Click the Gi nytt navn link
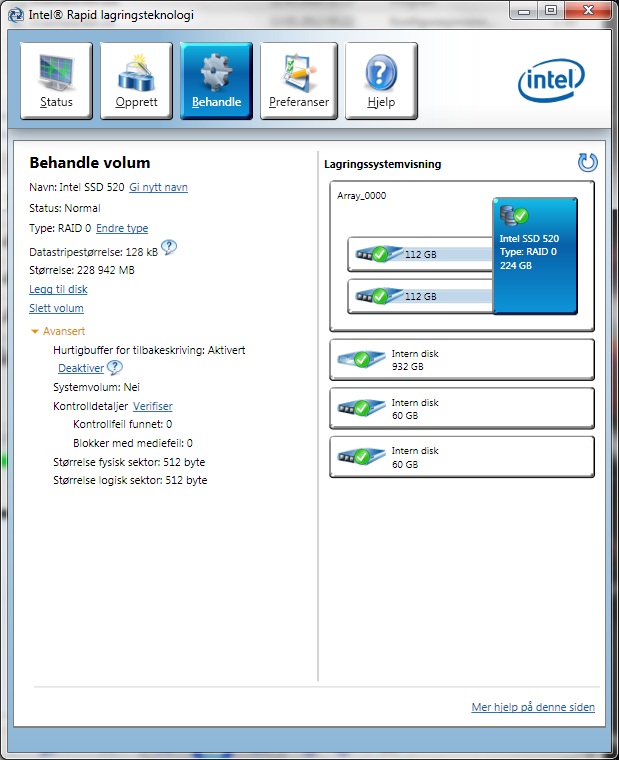The image size is (619, 760). [159, 187]
